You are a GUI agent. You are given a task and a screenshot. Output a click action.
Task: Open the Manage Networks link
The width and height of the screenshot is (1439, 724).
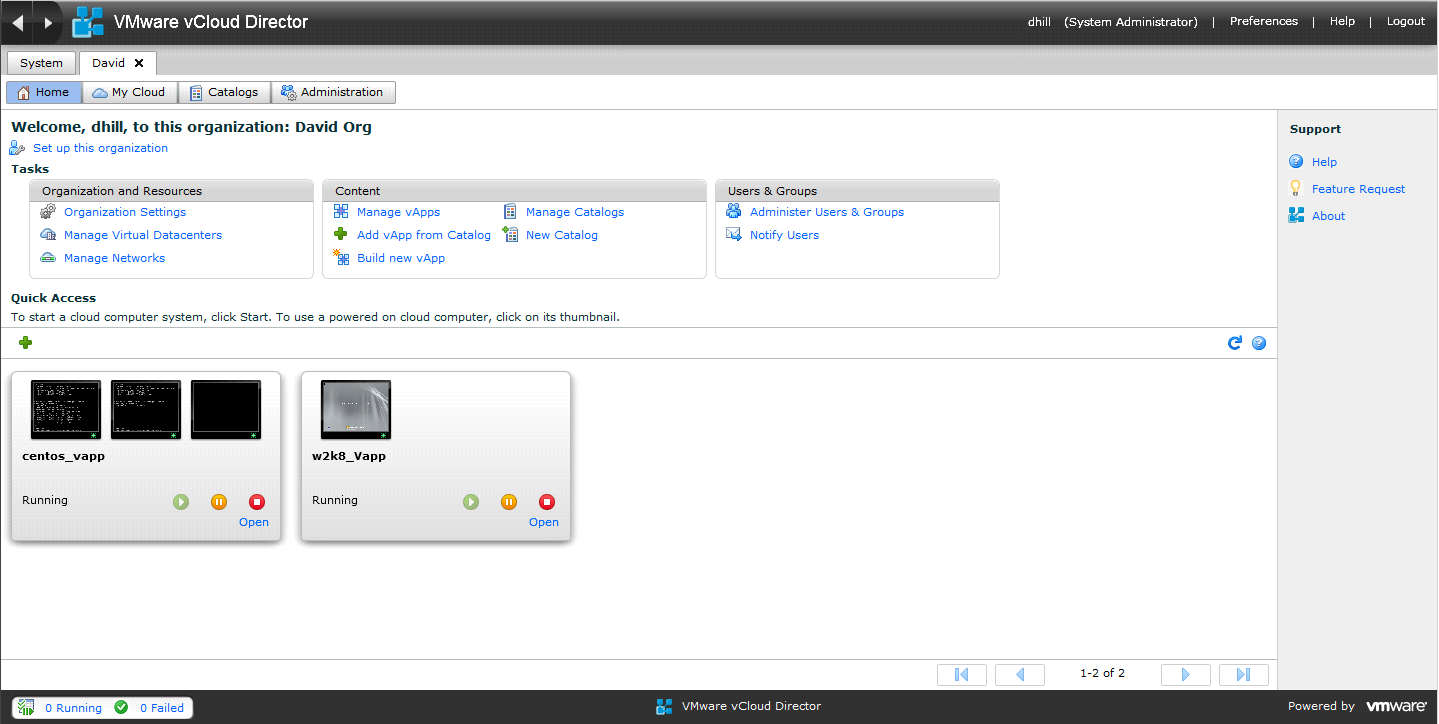coord(114,258)
